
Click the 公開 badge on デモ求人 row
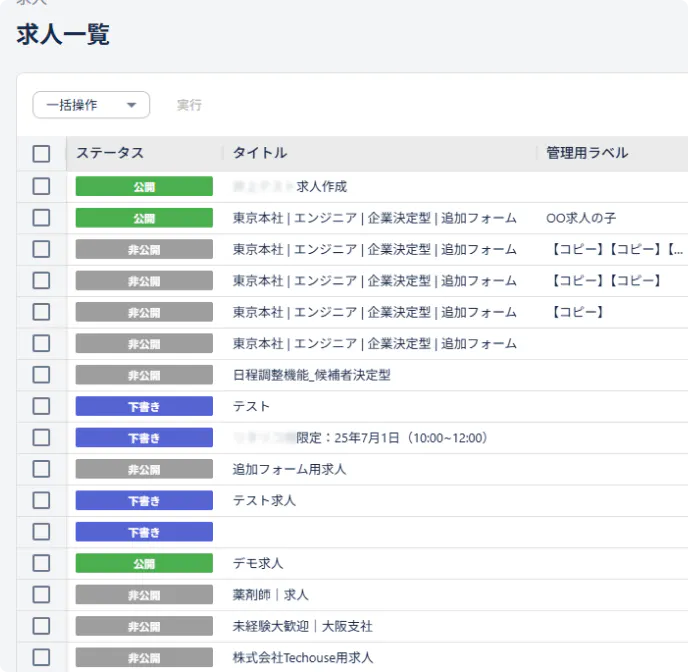(x=144, y=563)
